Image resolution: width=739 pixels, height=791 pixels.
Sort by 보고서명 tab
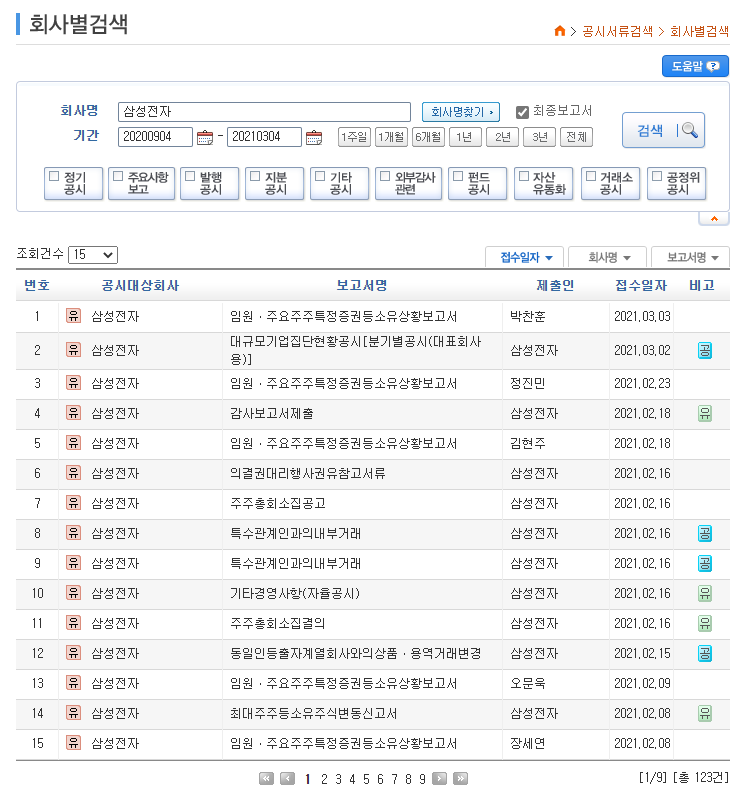pos(691,257)
